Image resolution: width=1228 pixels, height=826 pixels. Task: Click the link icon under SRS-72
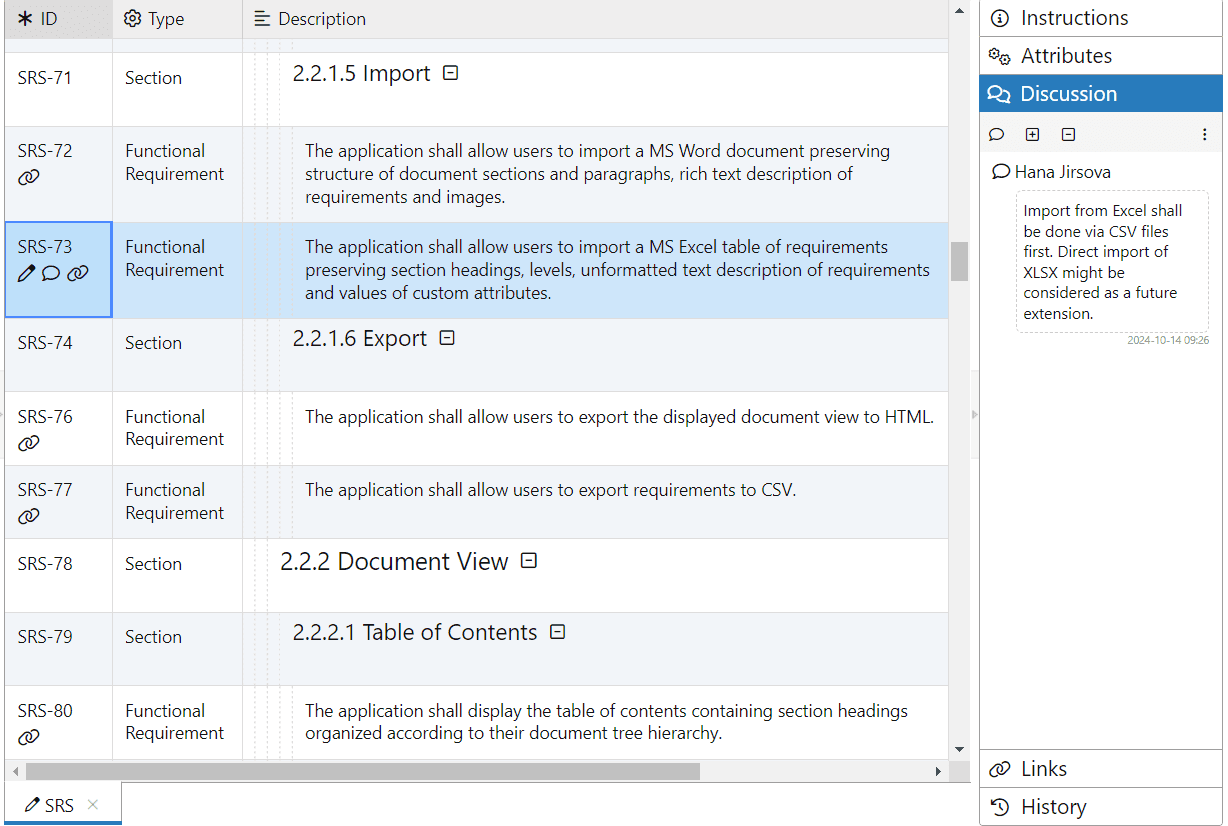[x=29, y=177]
